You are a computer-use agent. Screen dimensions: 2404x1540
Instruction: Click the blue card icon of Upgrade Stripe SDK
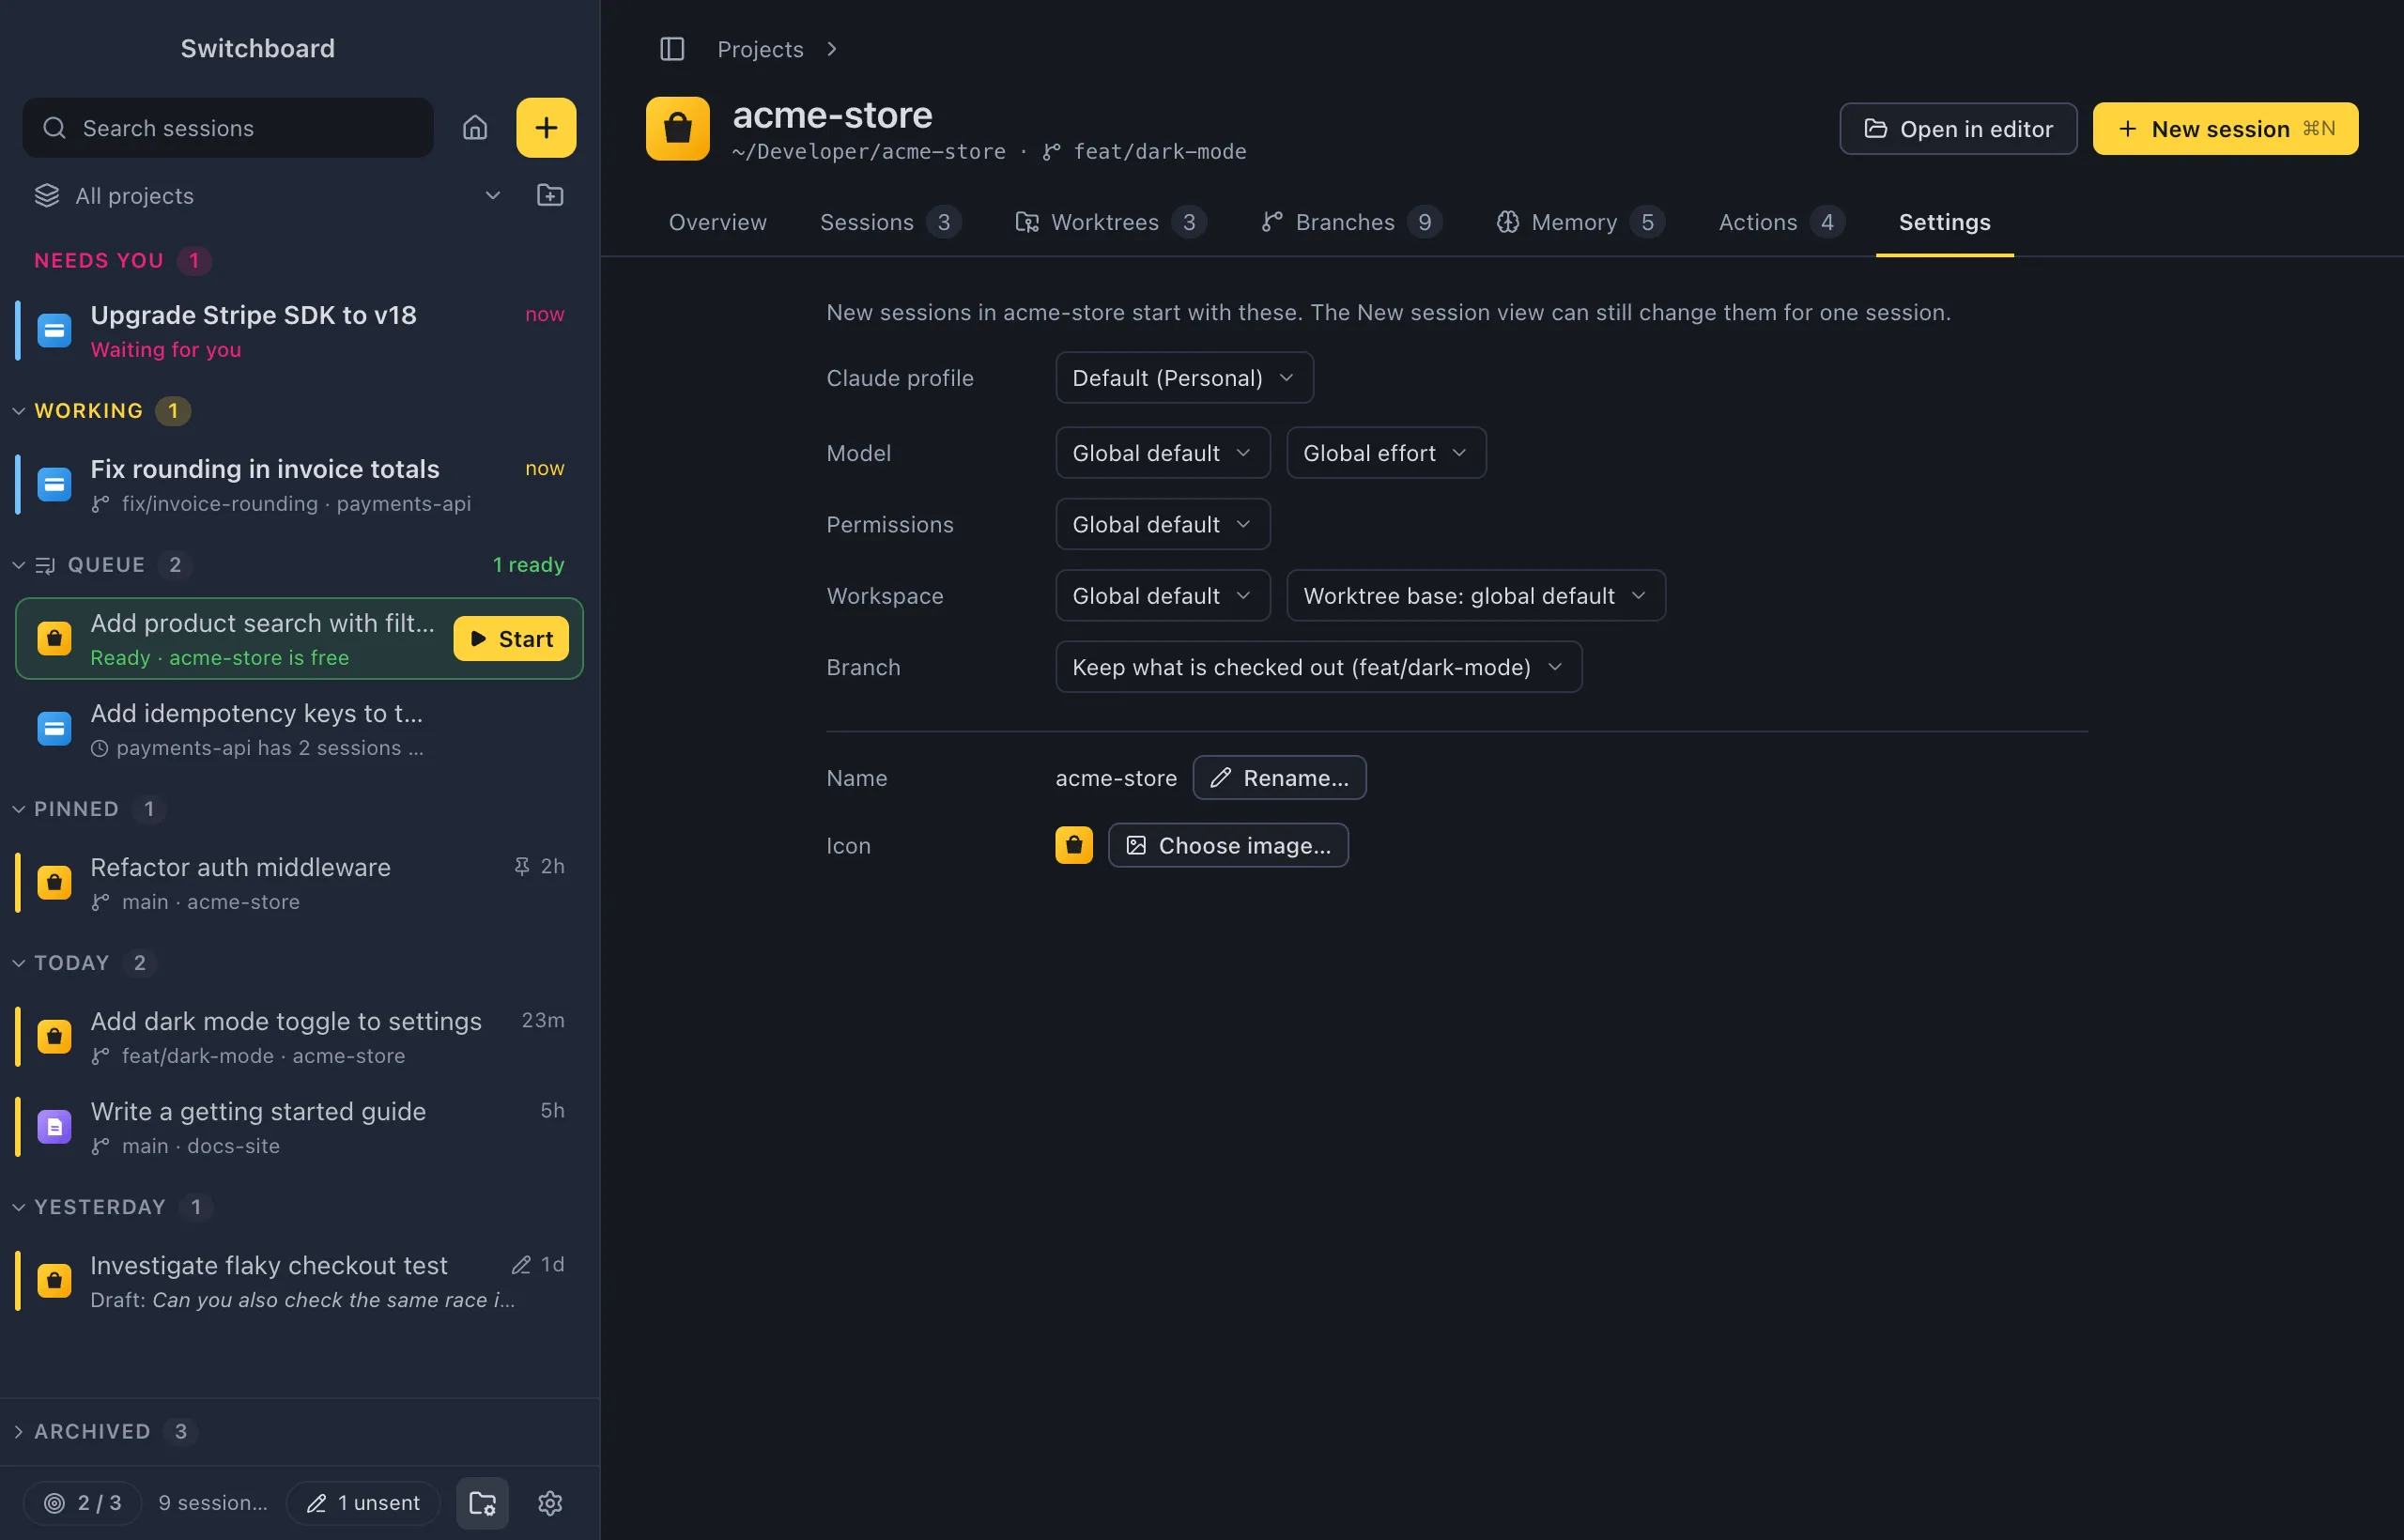[x=55, y=330]
